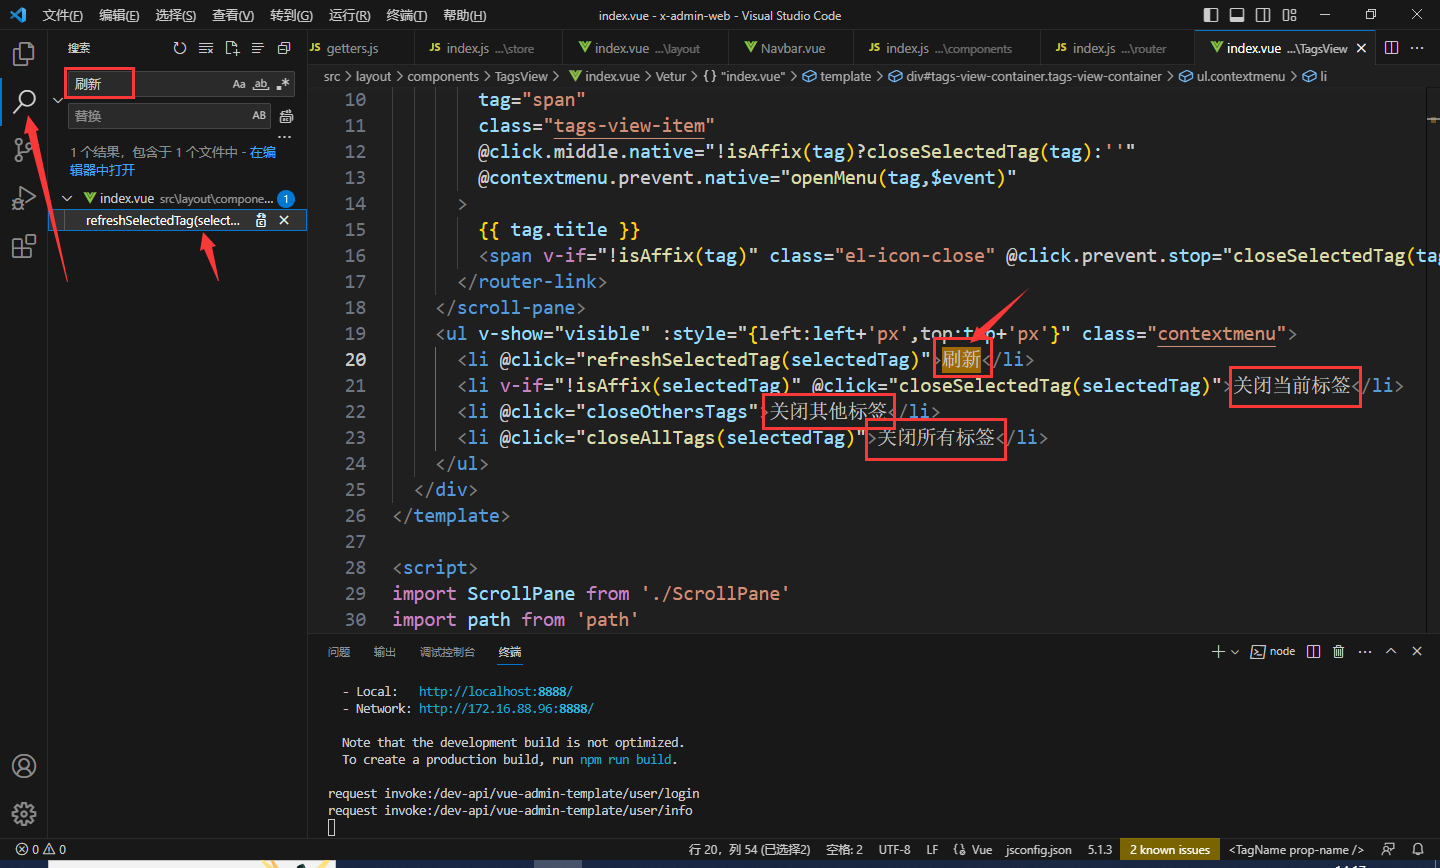Open http://localhost:8888/ link in terminal

tap(495, 691)
